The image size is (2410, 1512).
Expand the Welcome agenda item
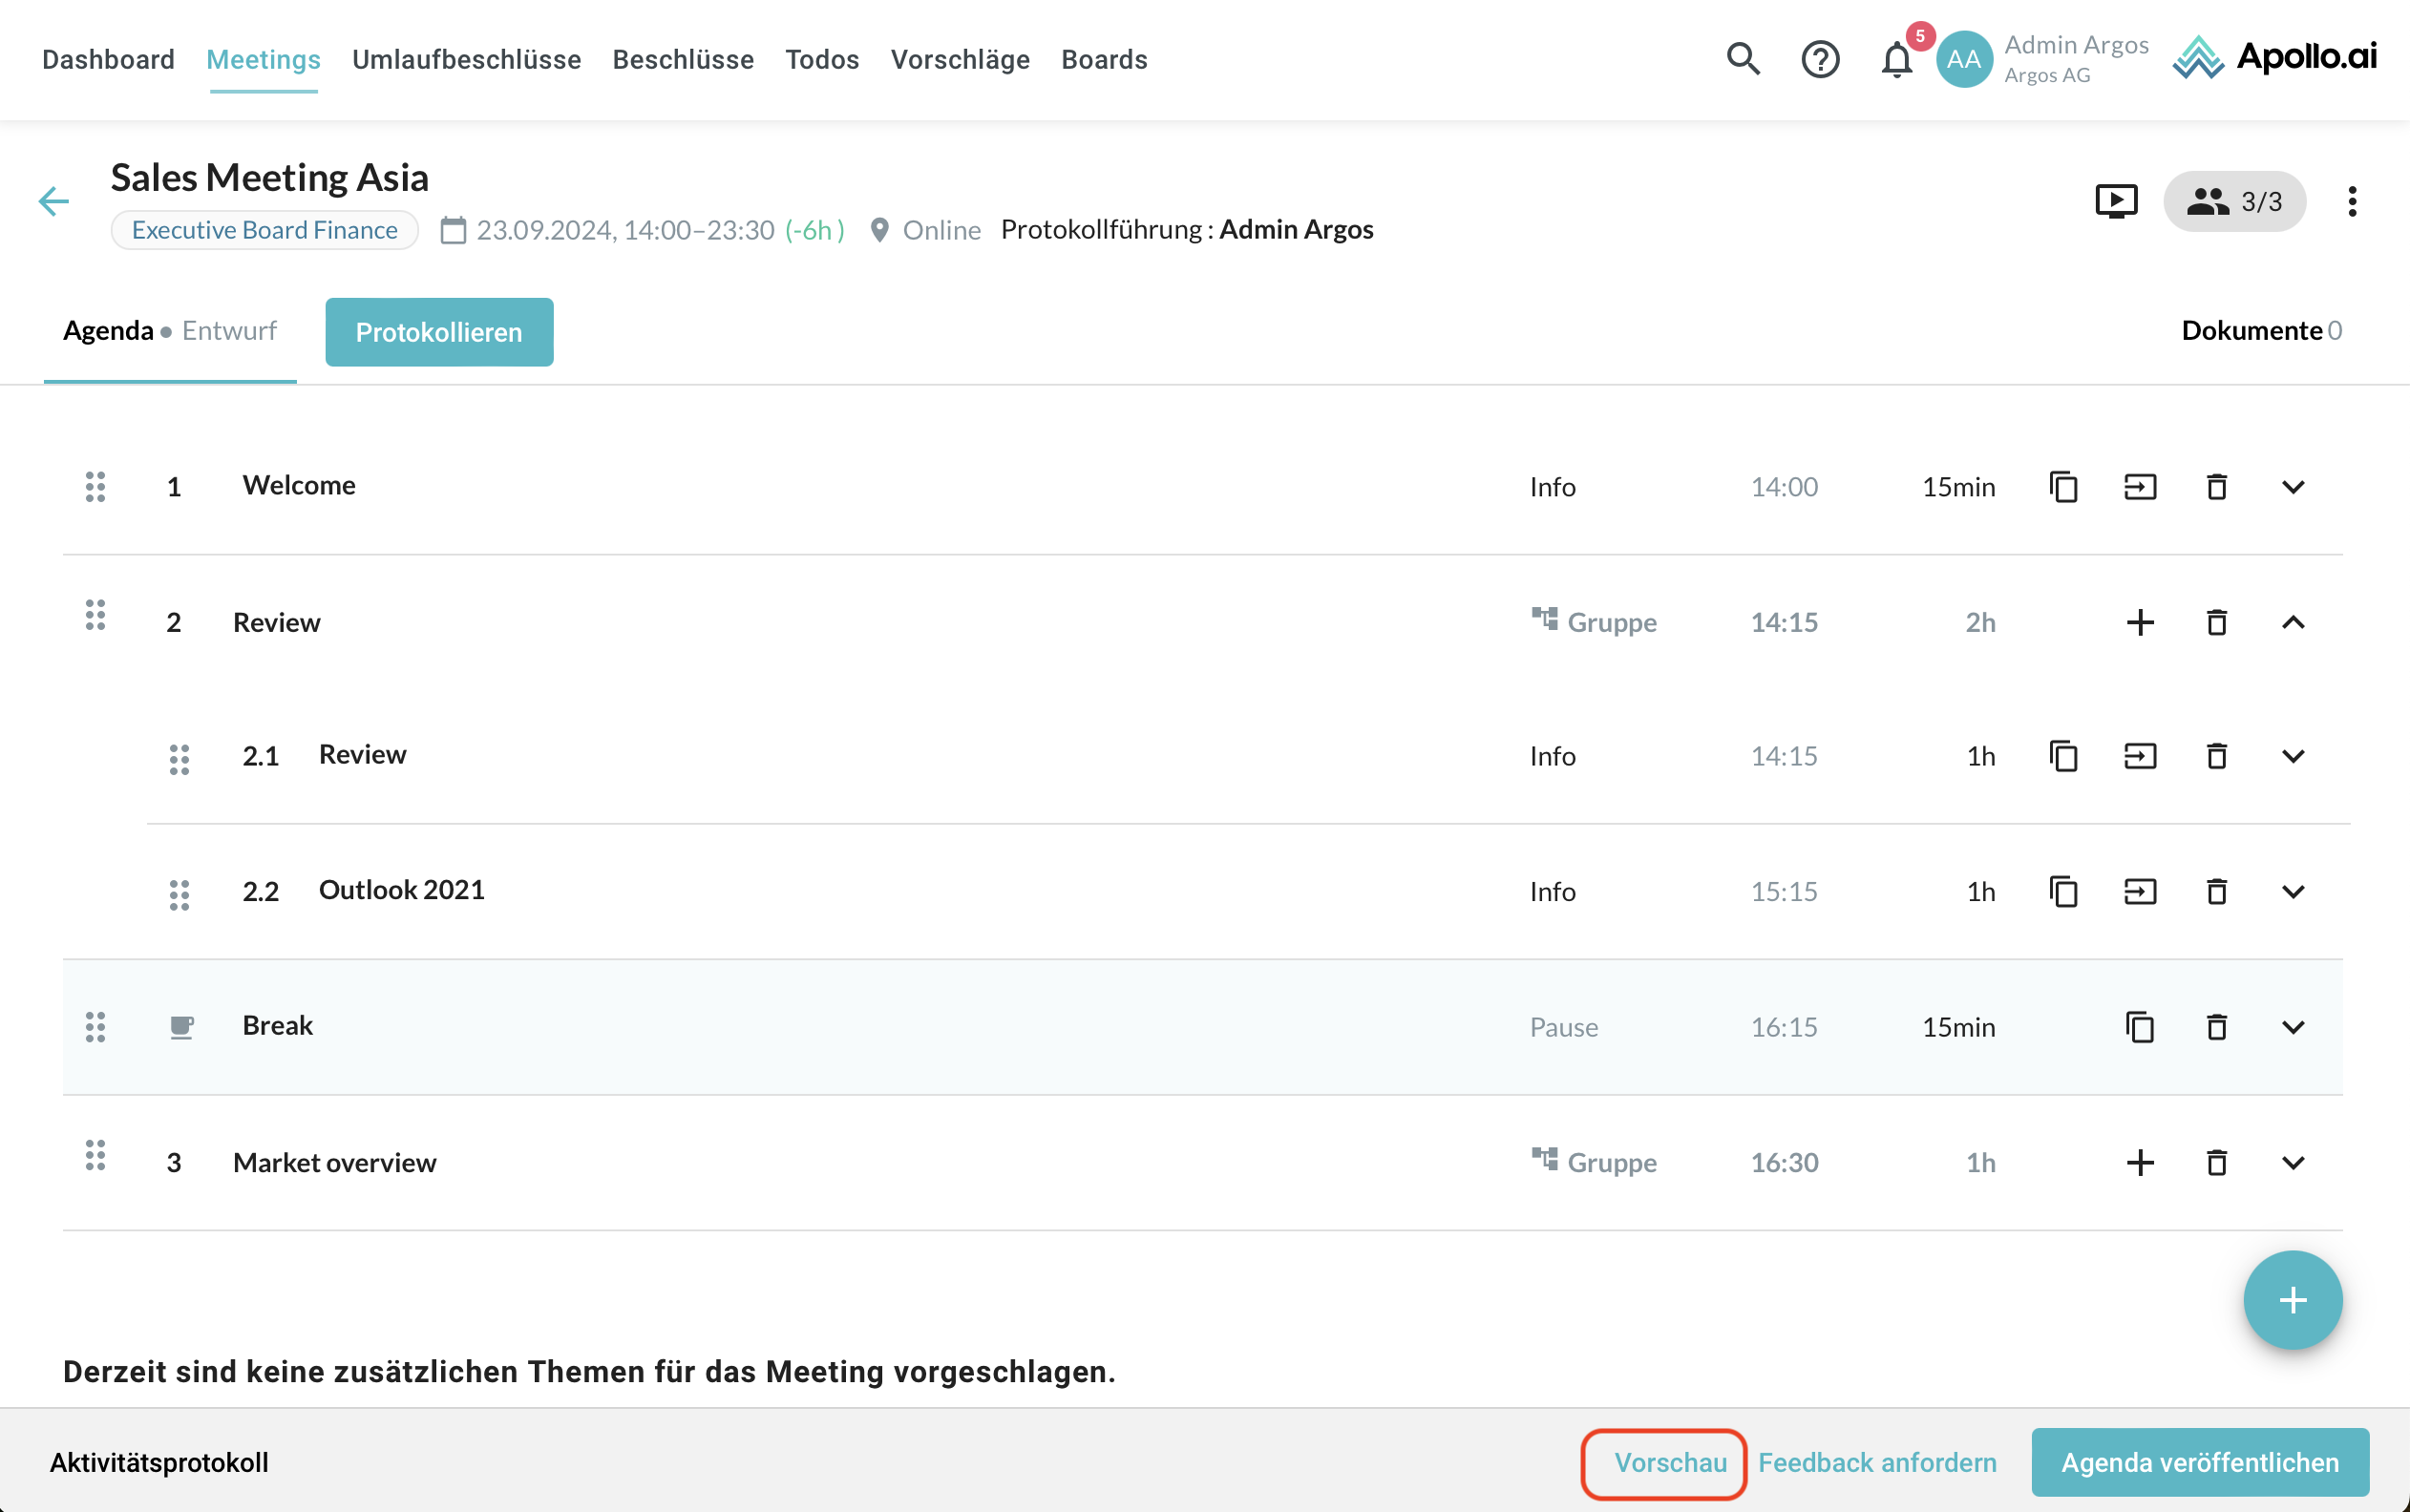2292,487
